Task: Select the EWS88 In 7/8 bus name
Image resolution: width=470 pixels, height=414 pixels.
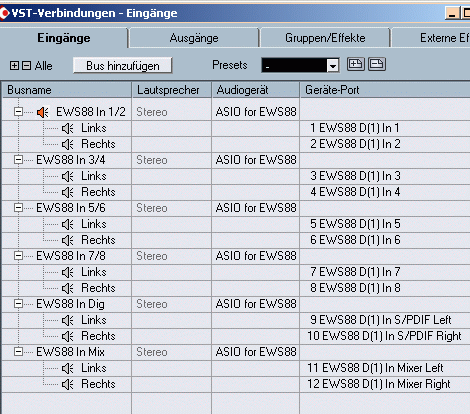Action: (x=71, y=256)
